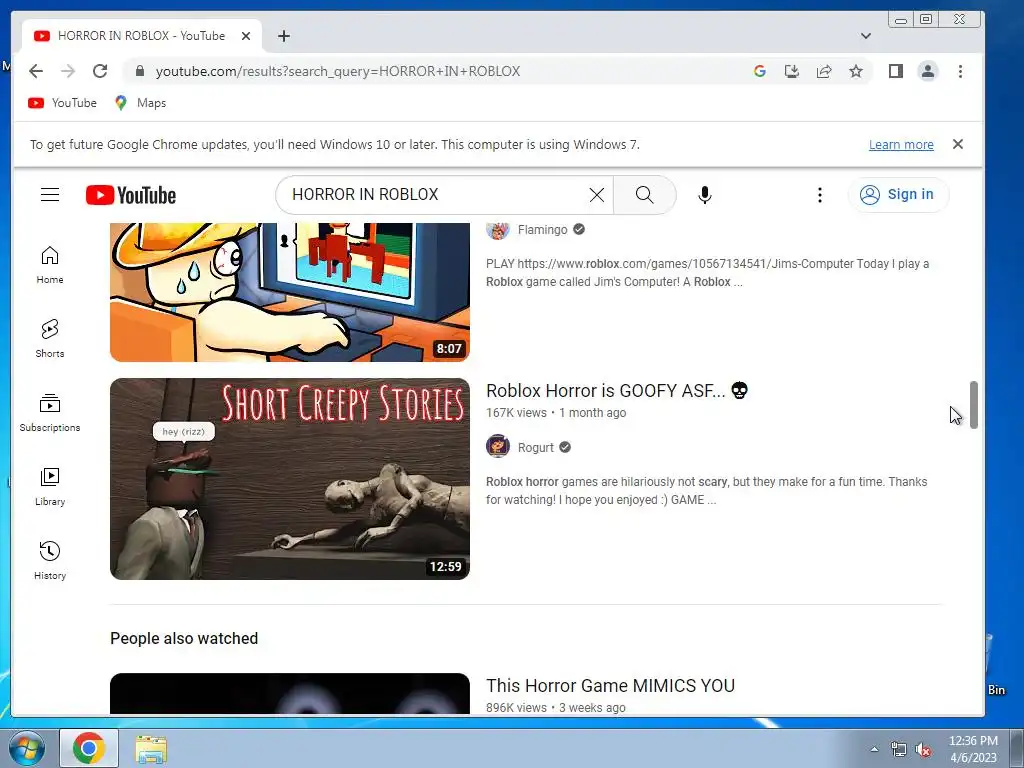Viewport: 1024px width, 768px height.
Task: Open the Rogurt channel name
Action: click(x=536, y=447)
